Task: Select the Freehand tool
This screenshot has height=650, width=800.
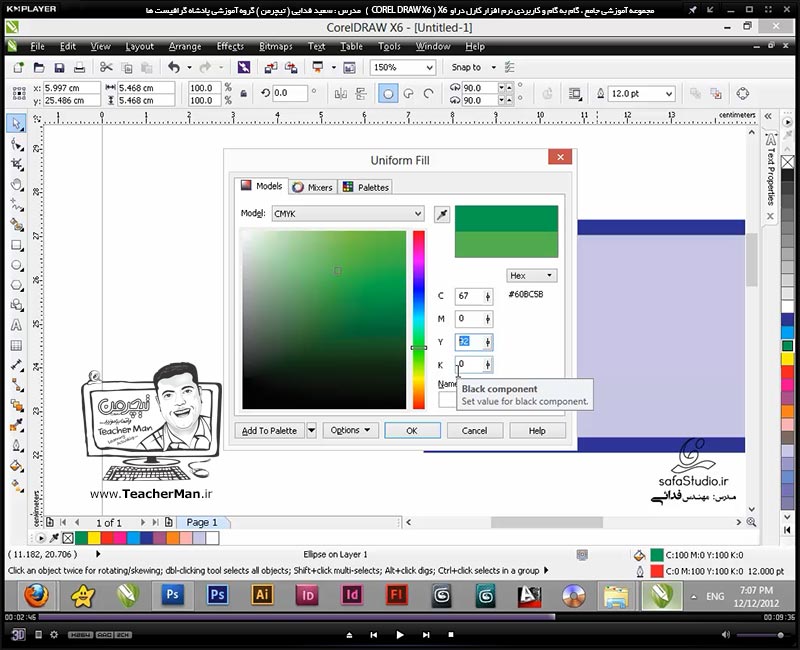Action: 16,205
